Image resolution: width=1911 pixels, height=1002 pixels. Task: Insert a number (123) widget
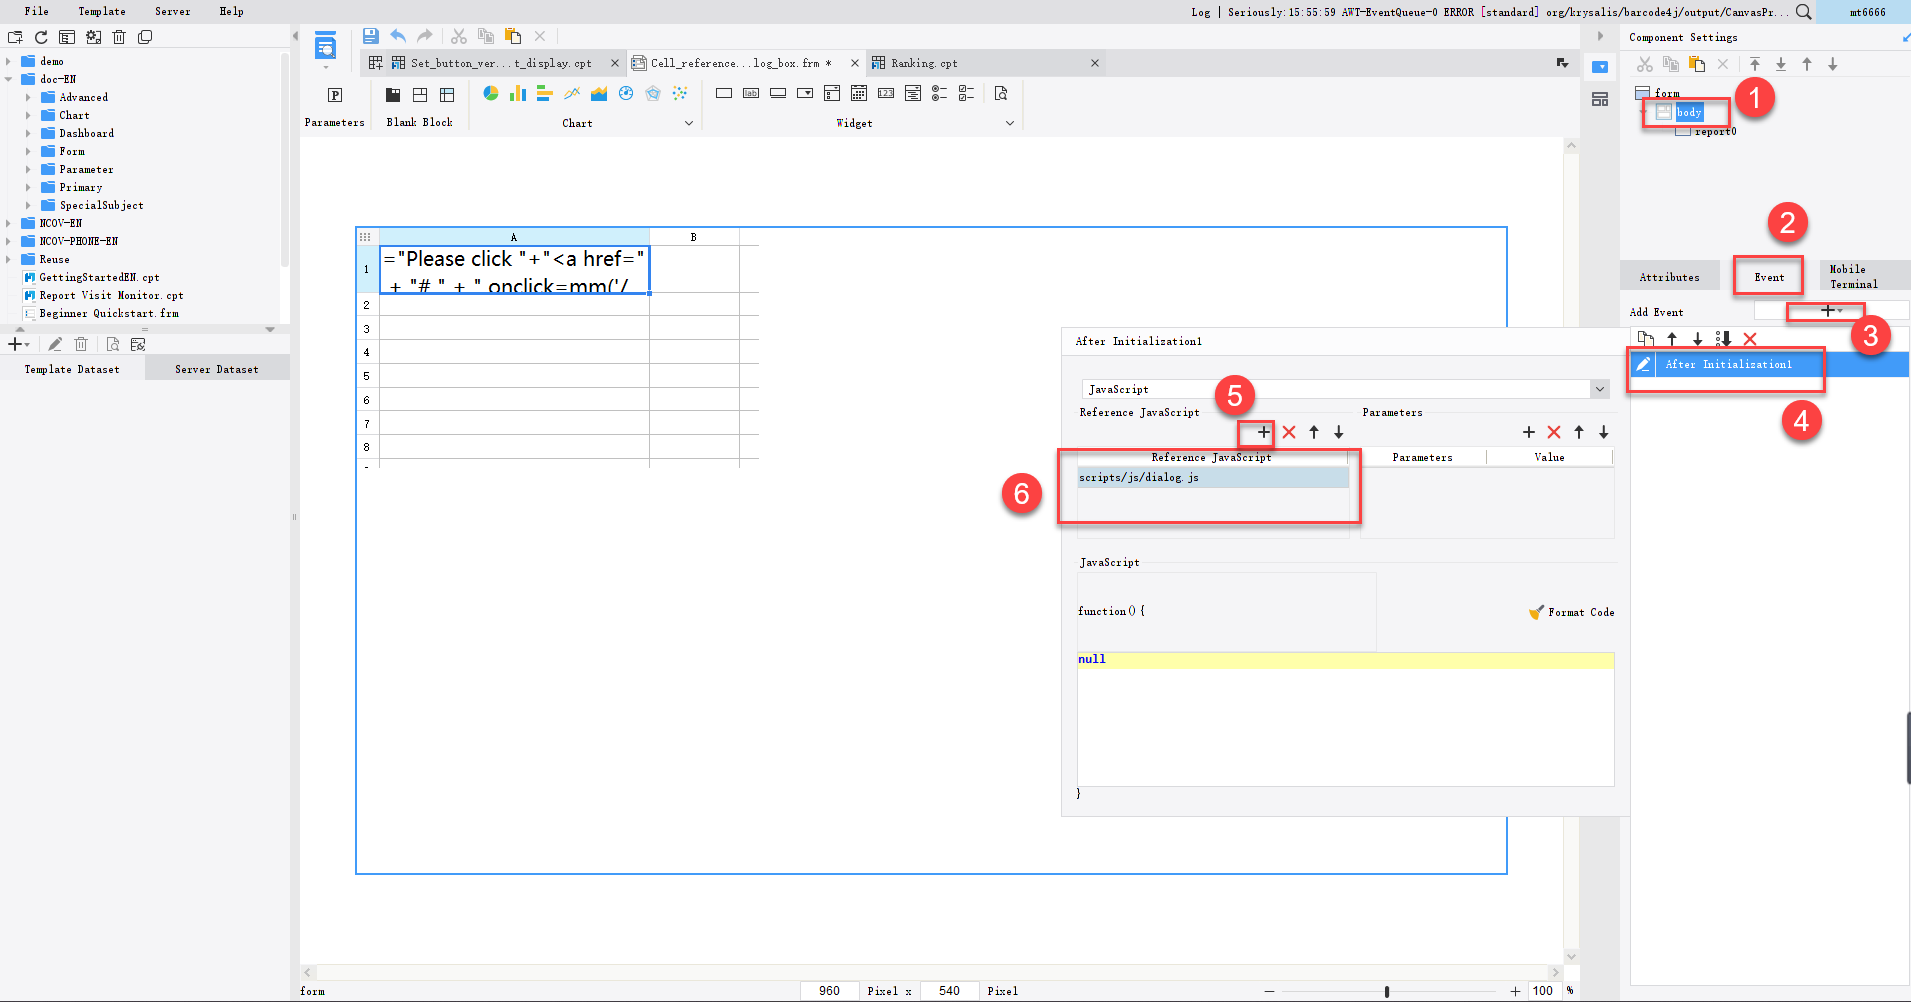pos(886,93)
